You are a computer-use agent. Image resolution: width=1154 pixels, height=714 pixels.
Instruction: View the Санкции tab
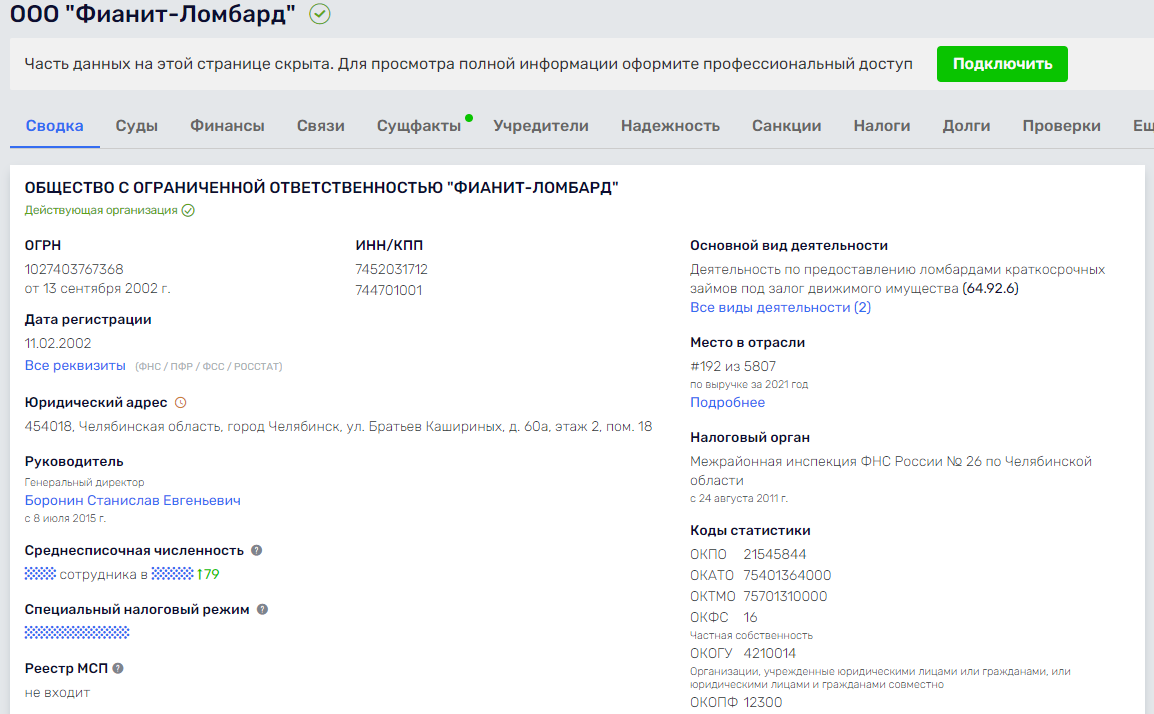787,126
